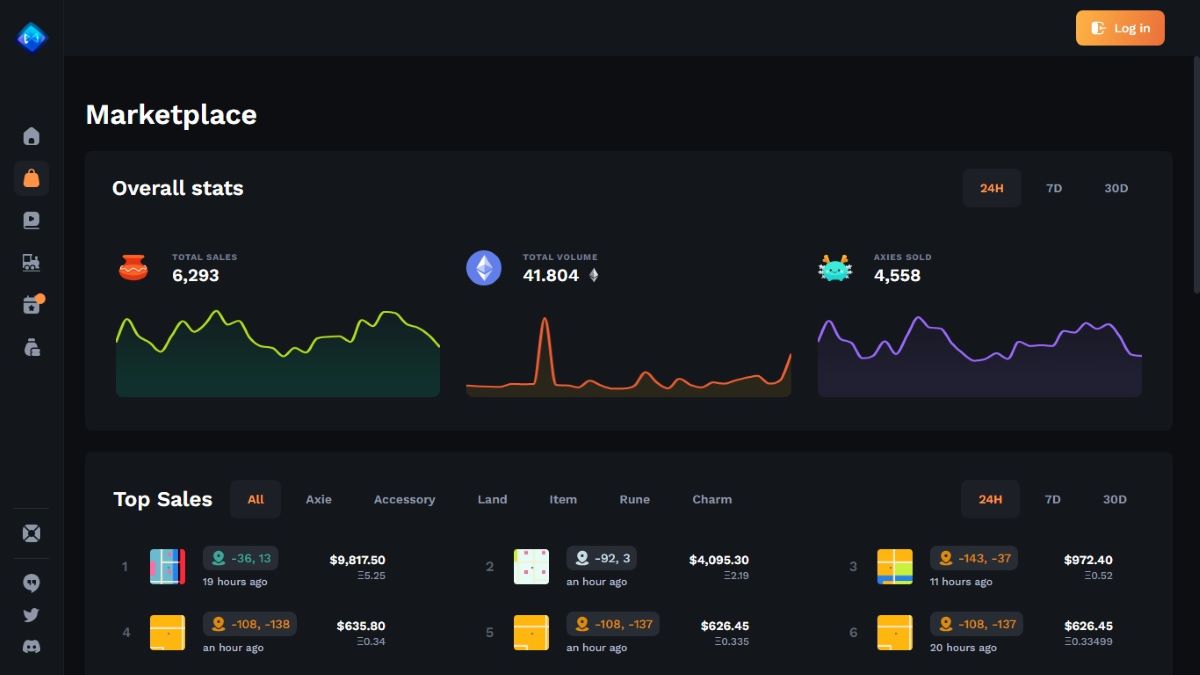Switch Overall stats to 7D
The image size is (1200, 675).
[x=1054, y=188]
